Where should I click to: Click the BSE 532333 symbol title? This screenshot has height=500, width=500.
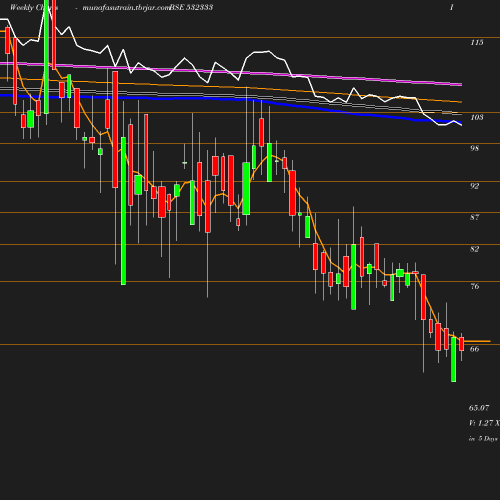tap(191, 7)
